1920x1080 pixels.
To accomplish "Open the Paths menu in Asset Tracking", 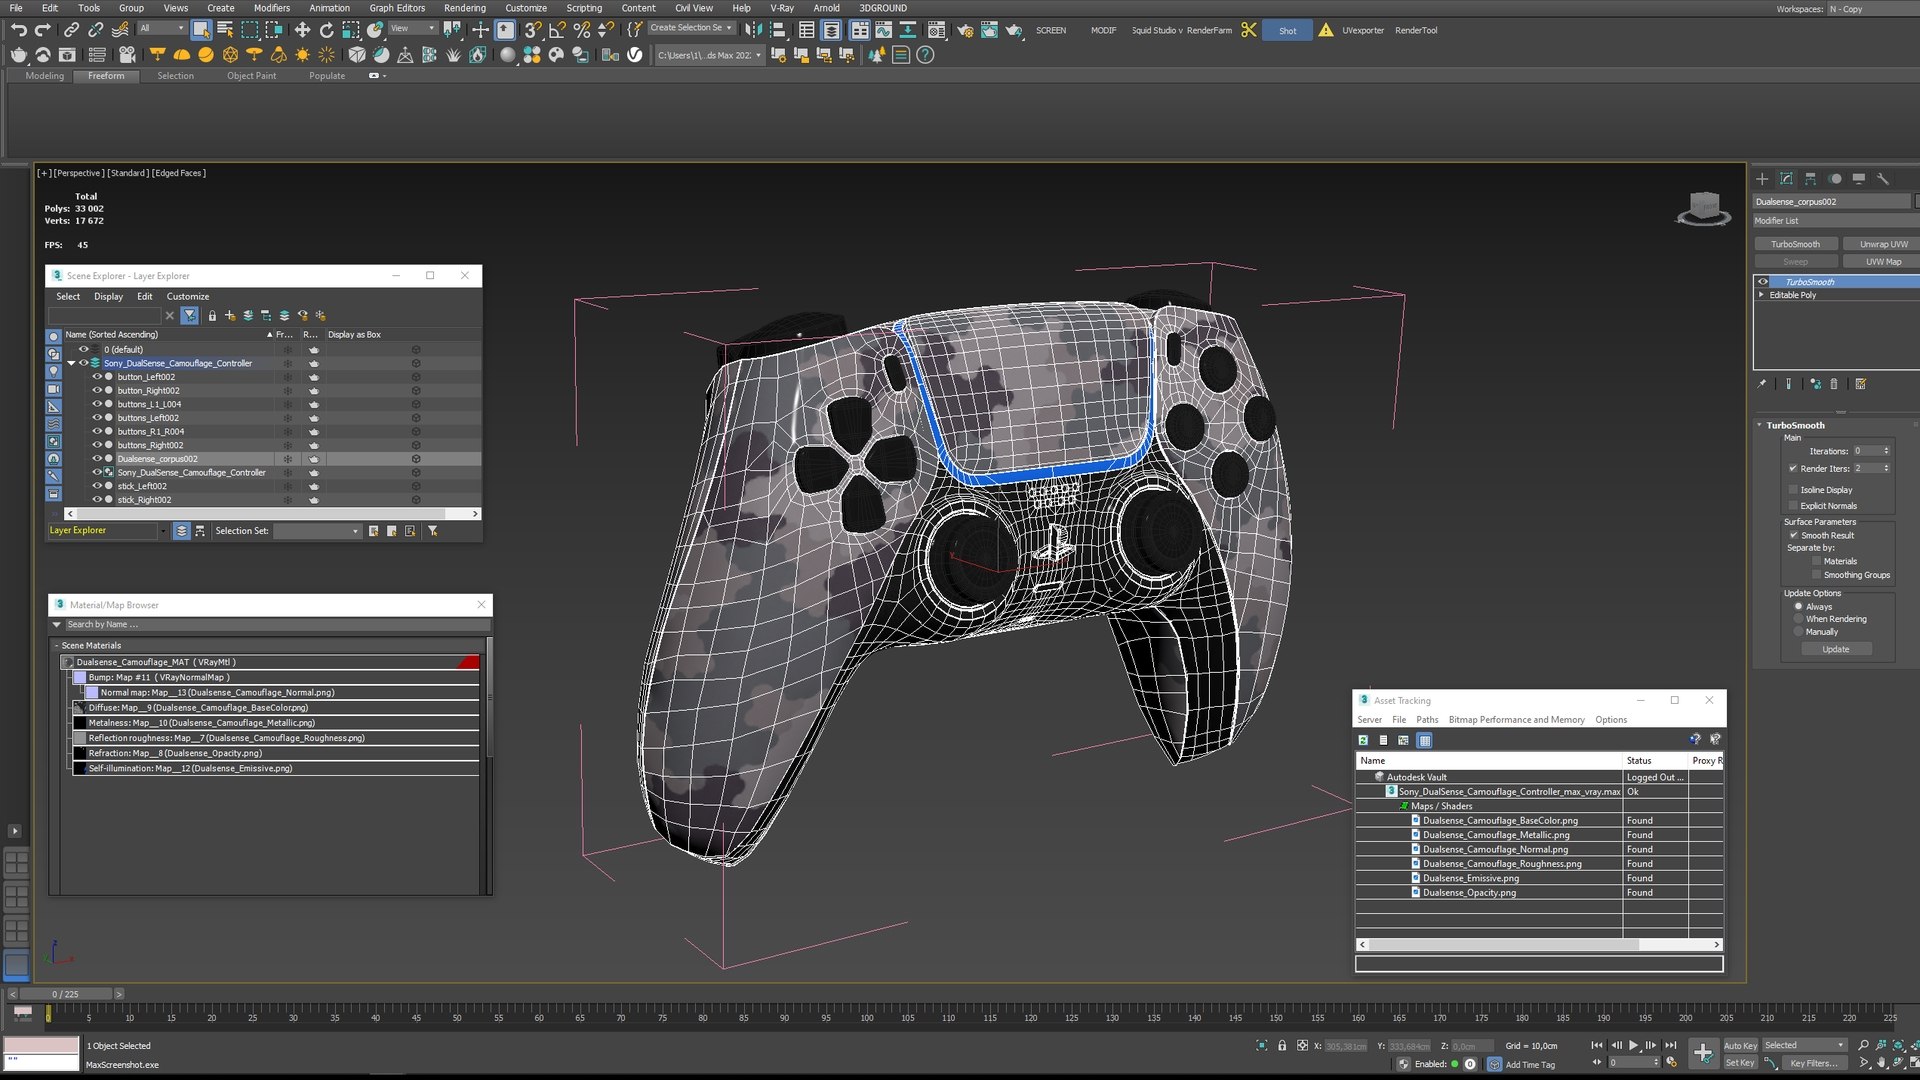I will pos(1427,720).
